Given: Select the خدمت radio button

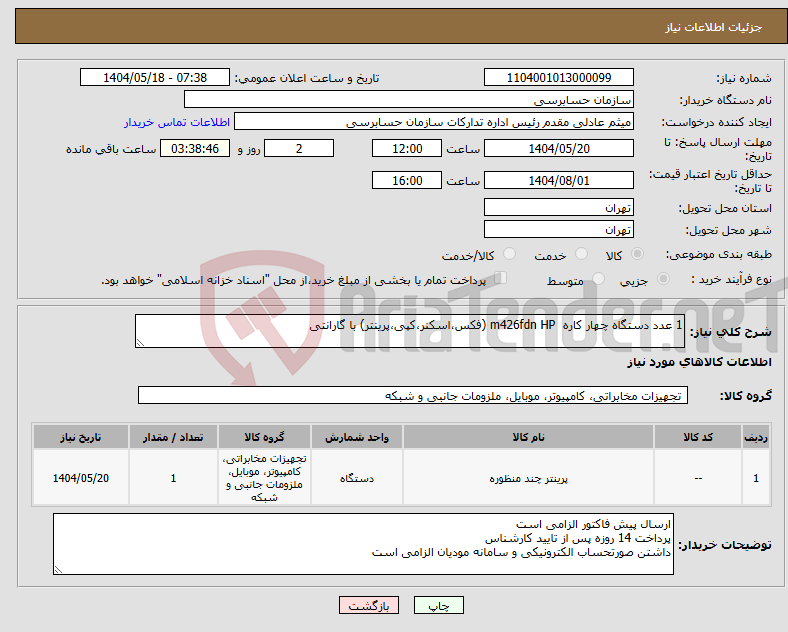Looking at the screenshot, I should pos(581,254).
